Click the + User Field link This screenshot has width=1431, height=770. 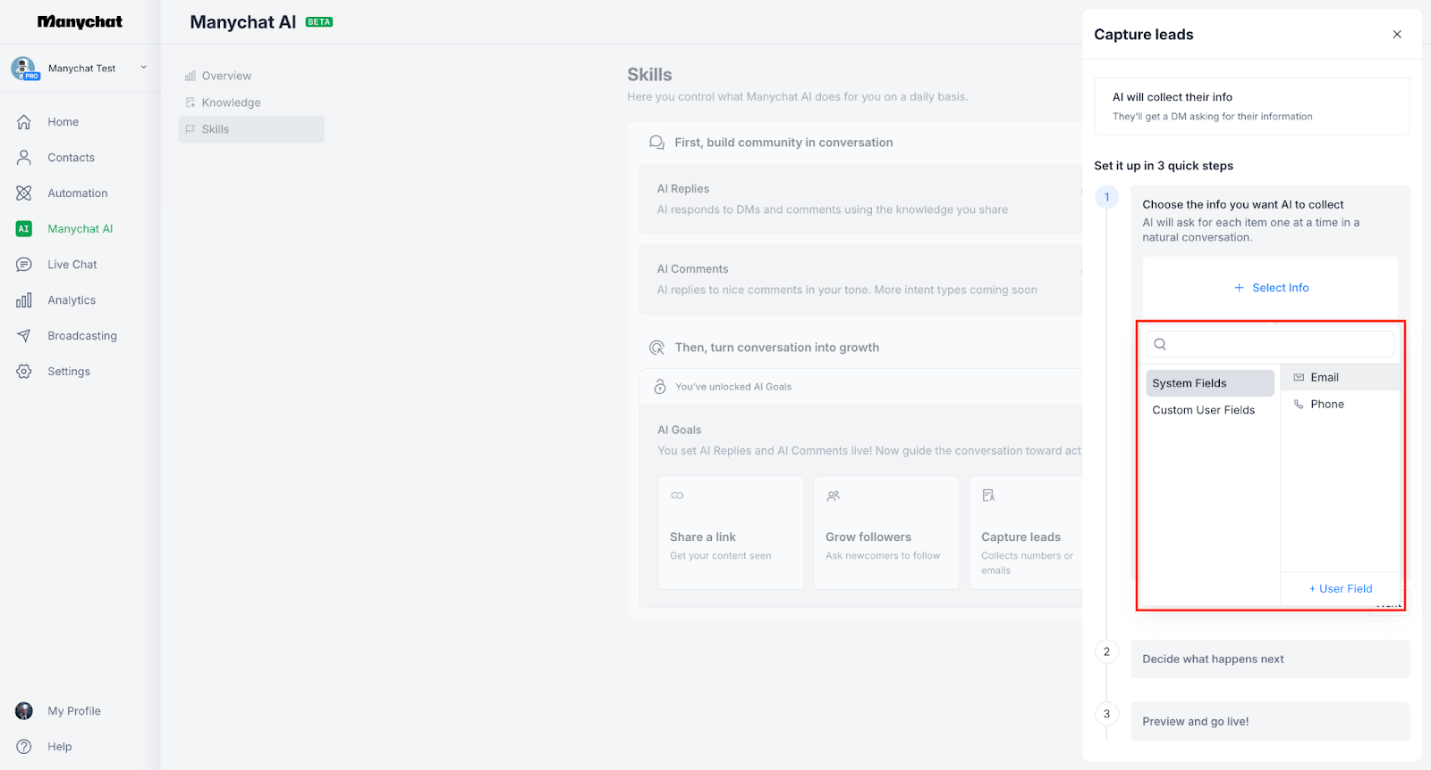point(1340,588)
